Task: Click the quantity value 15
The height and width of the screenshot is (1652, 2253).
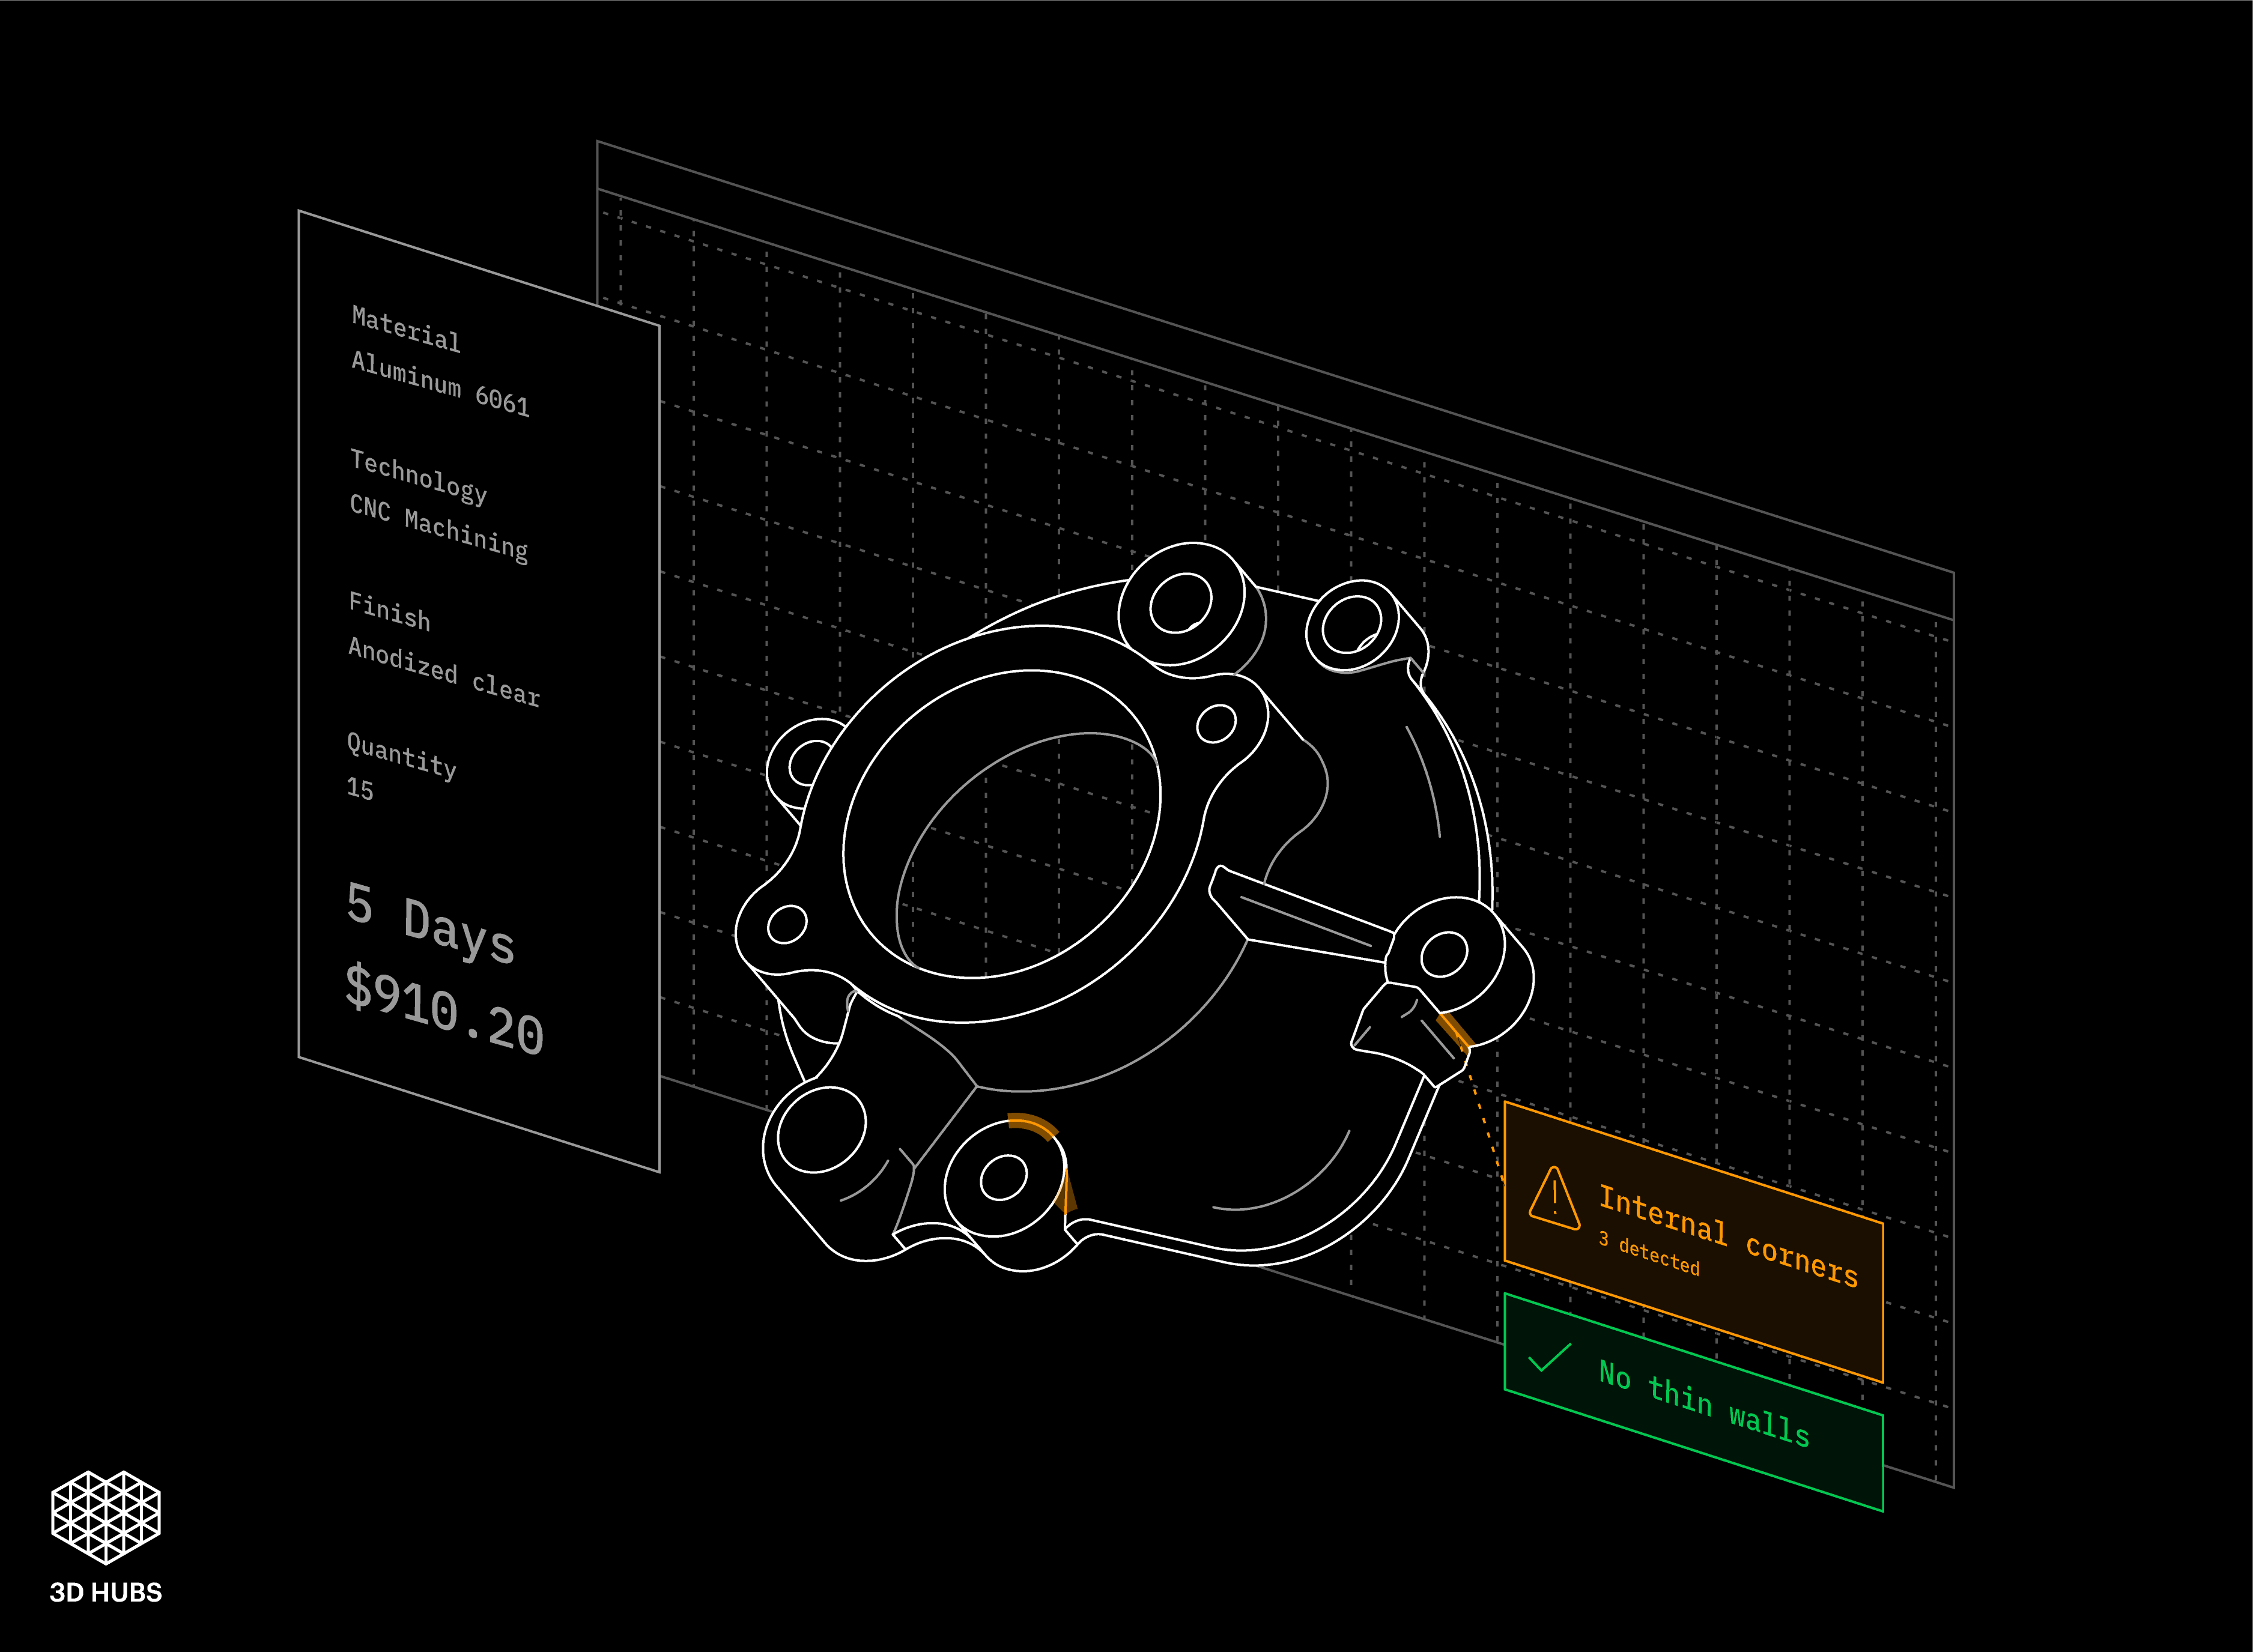Action: 360,789
